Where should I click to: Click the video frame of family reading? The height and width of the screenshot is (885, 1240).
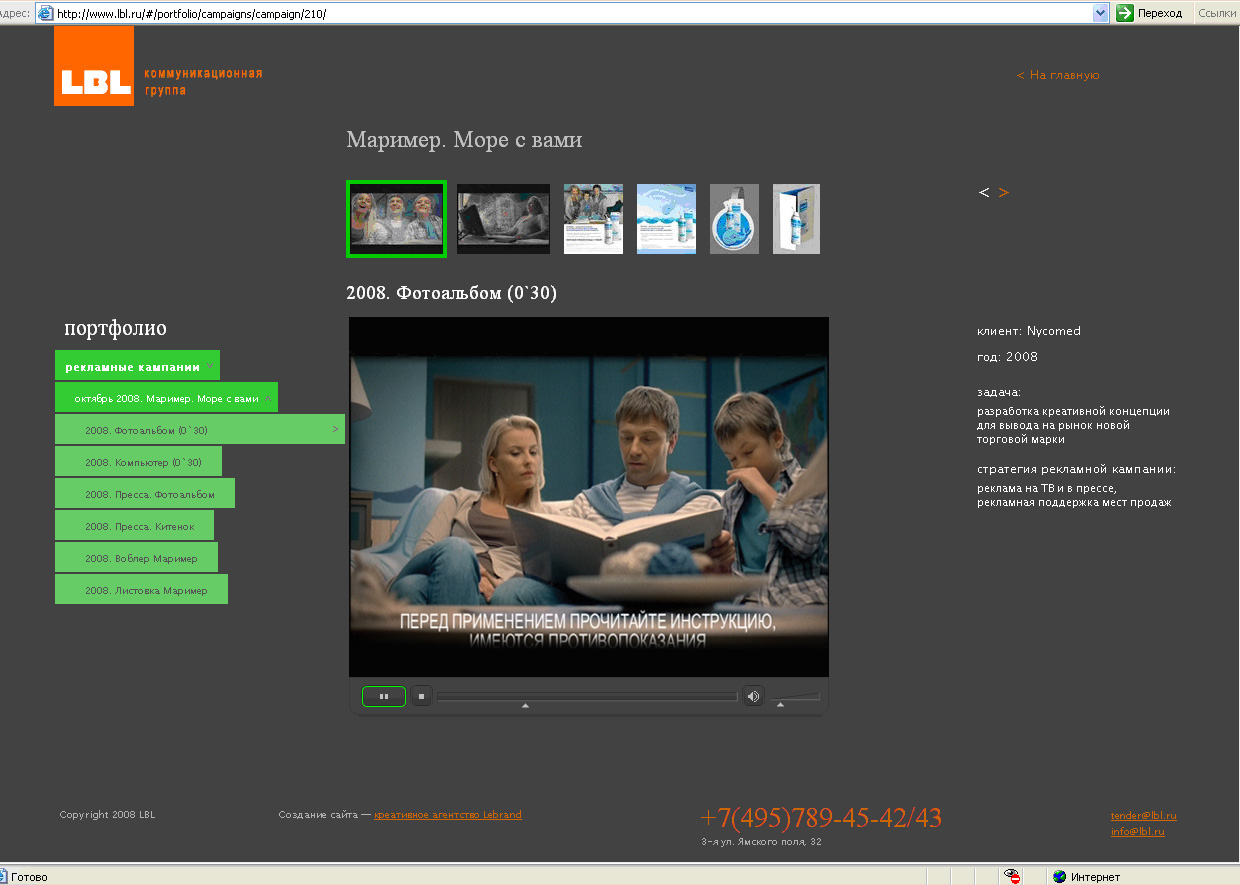(589, 497)
